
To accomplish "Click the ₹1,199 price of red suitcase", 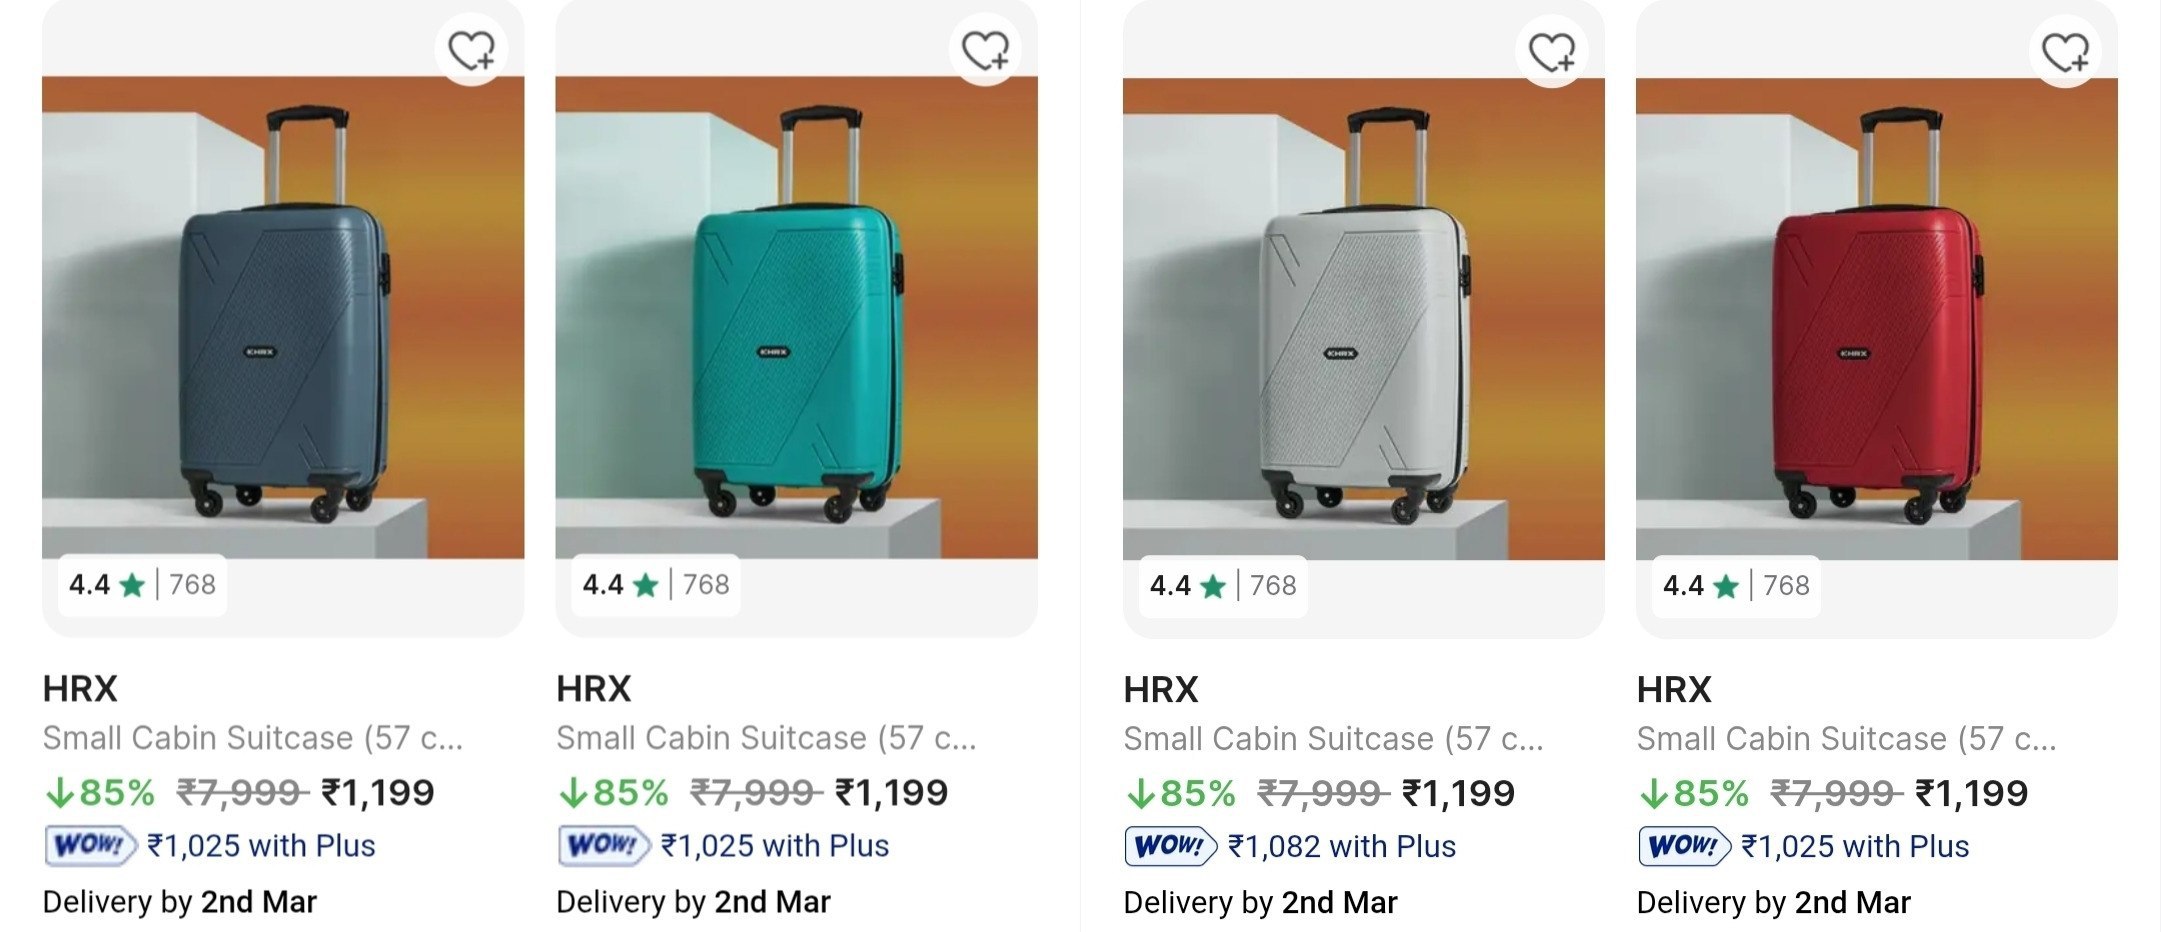I will coord(1971,794).
